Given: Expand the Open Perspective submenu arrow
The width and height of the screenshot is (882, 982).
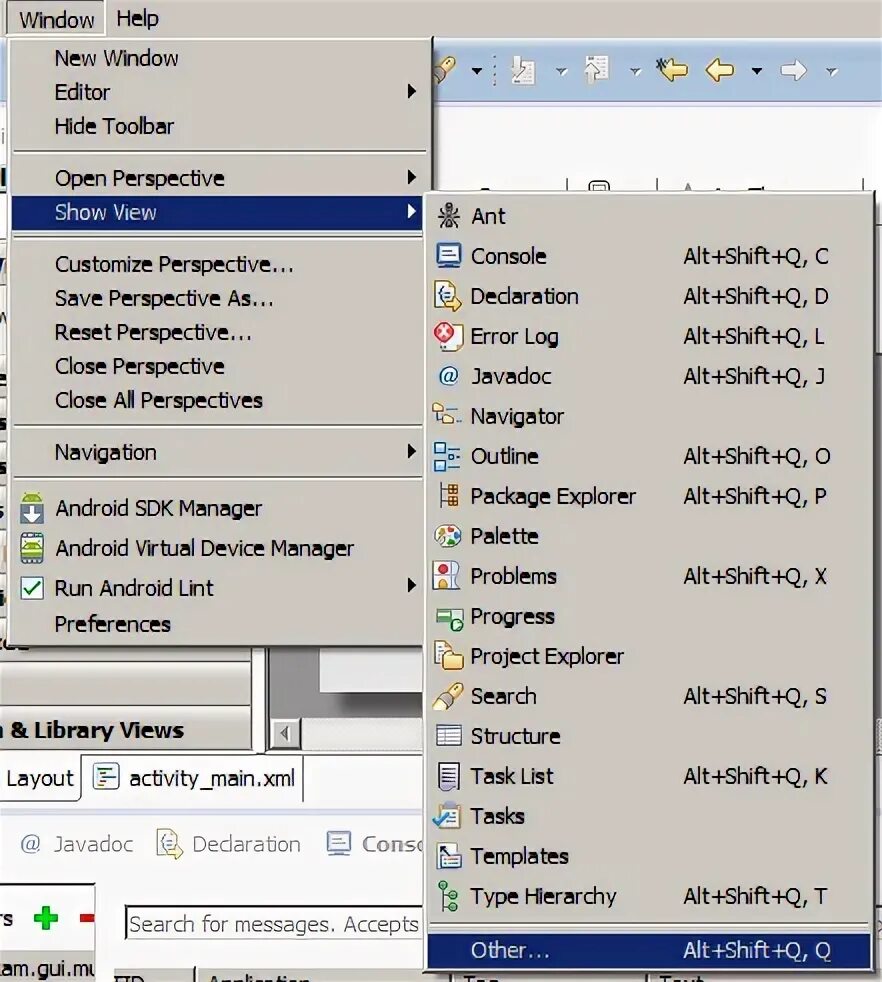Looking at the screenshot, I should pyautogui.click(x=412, y=177).
